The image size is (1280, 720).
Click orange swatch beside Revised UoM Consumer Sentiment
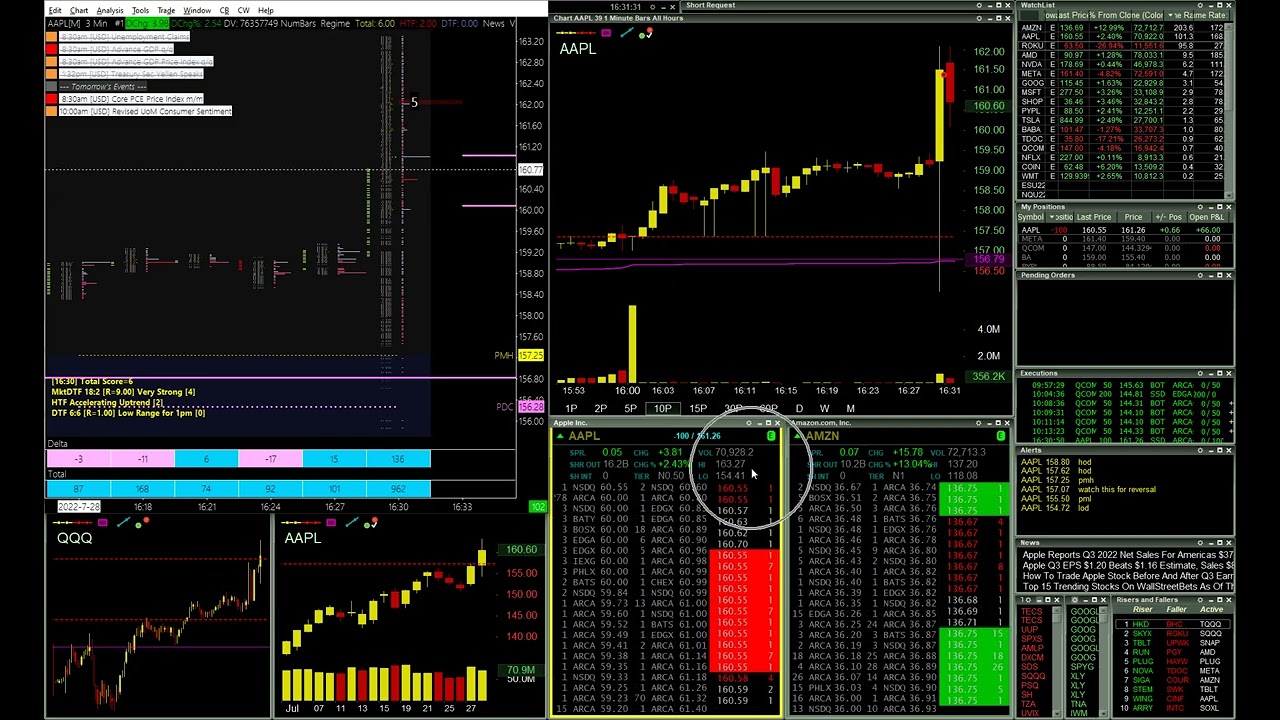click(x=52, y=111)
